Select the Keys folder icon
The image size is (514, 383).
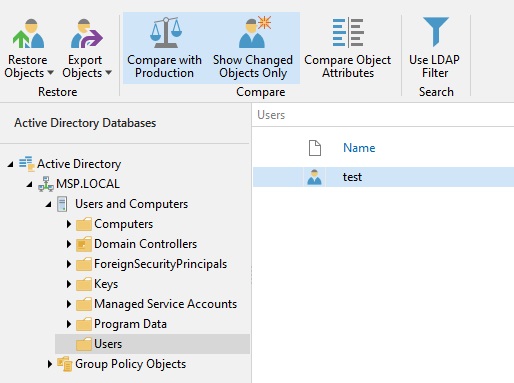coord(84,284)
